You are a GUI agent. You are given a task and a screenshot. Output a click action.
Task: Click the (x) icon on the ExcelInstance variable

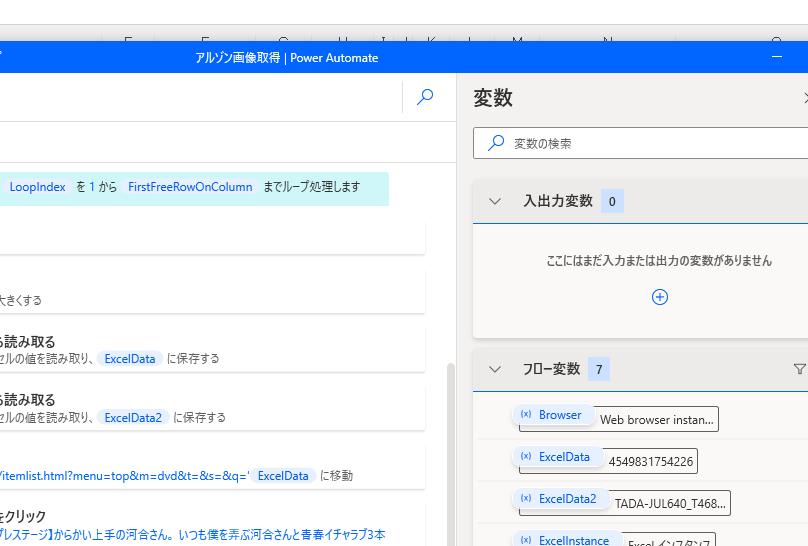526,540
